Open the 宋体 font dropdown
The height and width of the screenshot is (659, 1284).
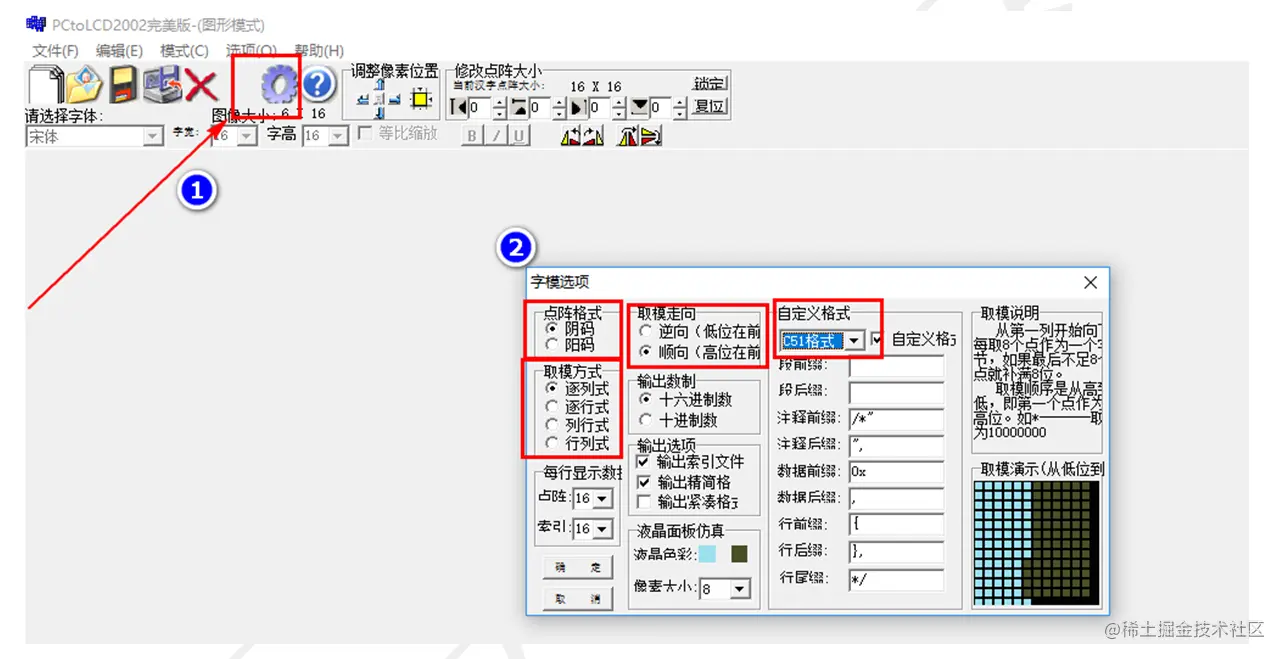point(154,137)
